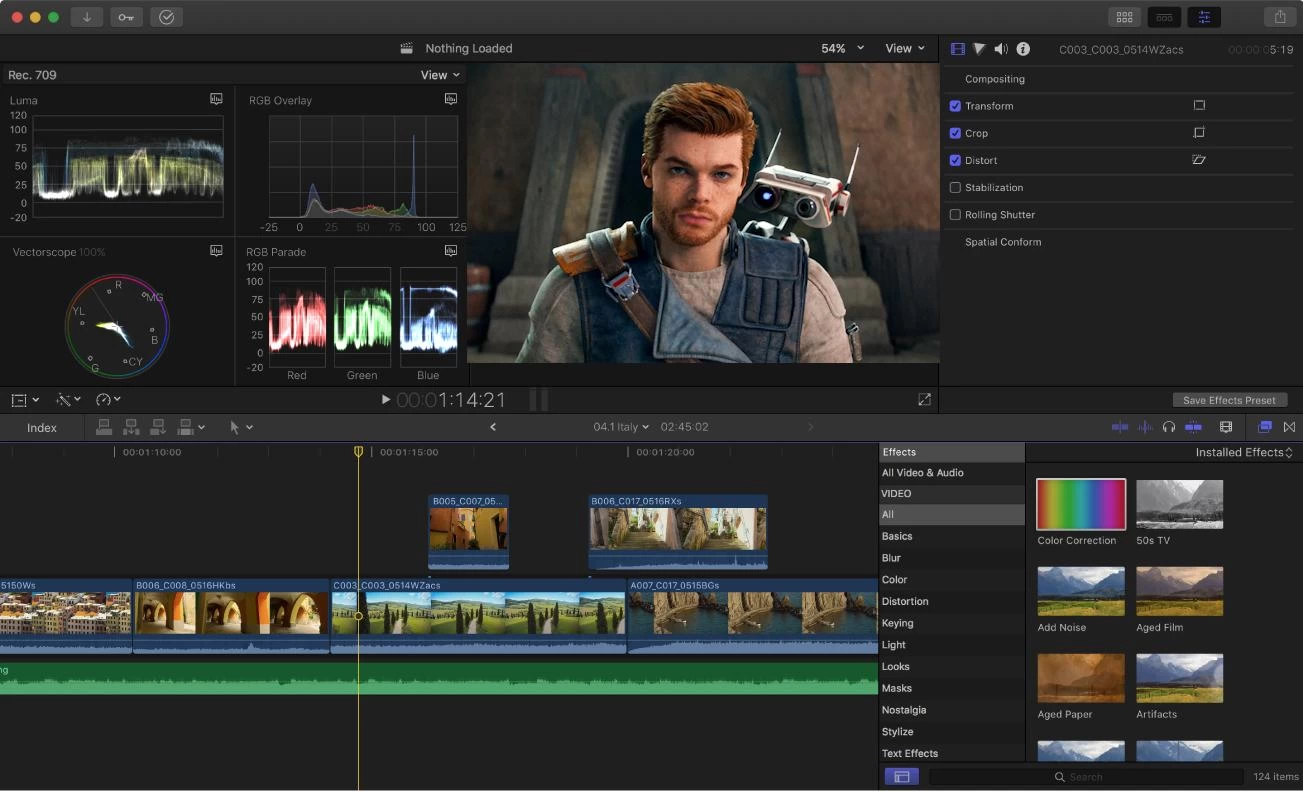
Task: Select the All Video & Audio category
Action: [951, 473]
